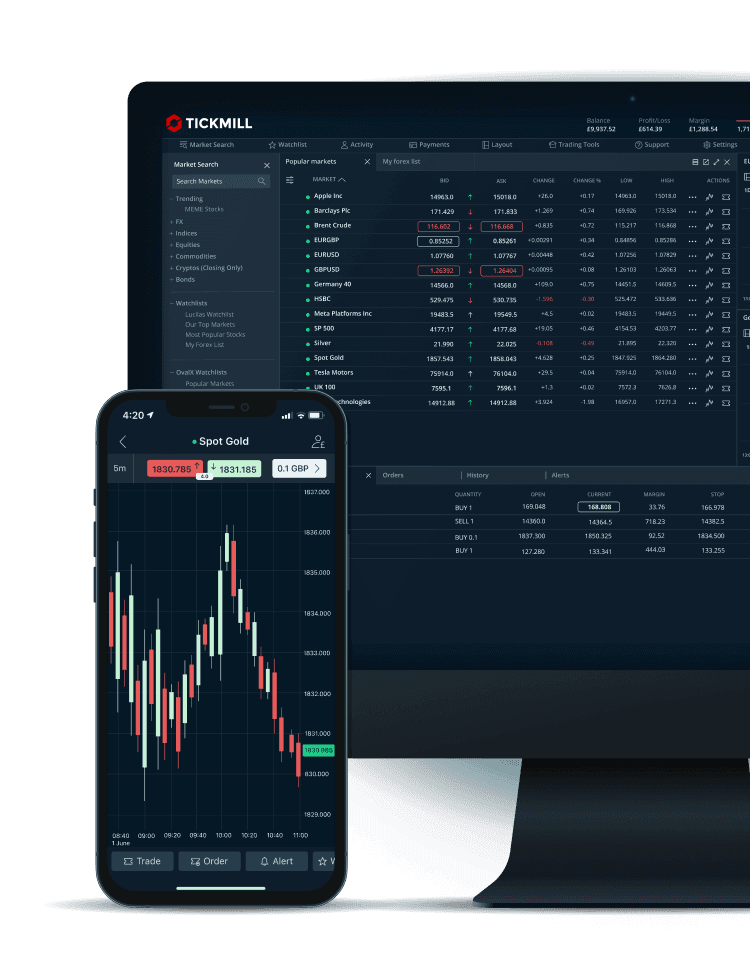Open the Watchlist menu item

(x=288, y=144)
